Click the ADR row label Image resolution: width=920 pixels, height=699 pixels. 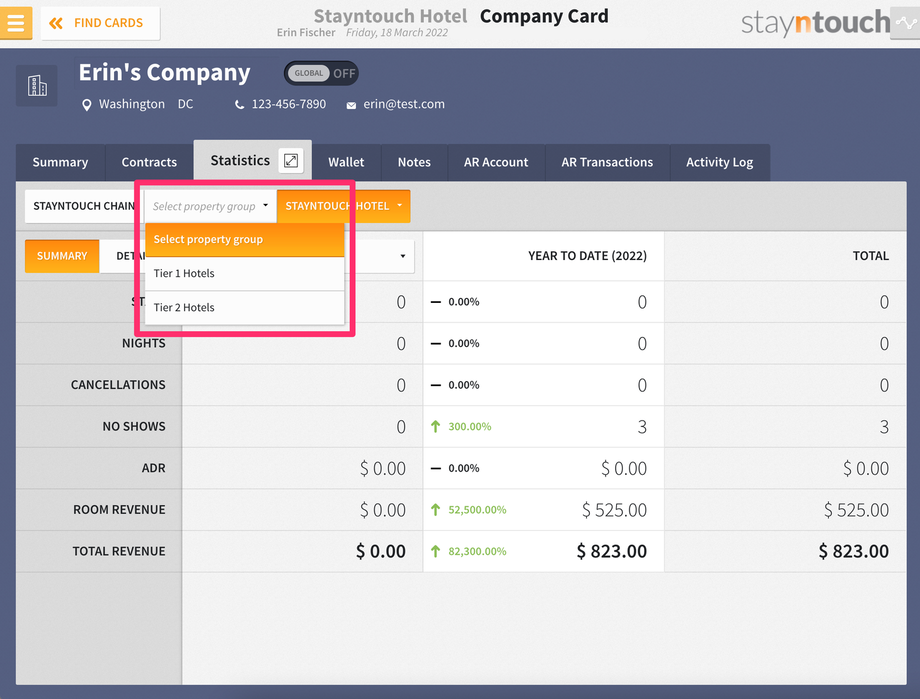click(x=154, y=468)
